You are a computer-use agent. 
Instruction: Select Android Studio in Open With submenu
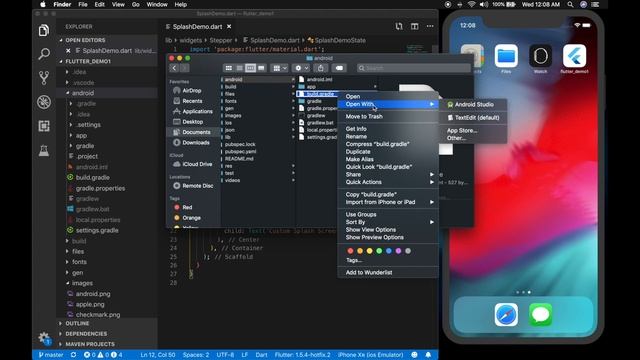point(474,104)
